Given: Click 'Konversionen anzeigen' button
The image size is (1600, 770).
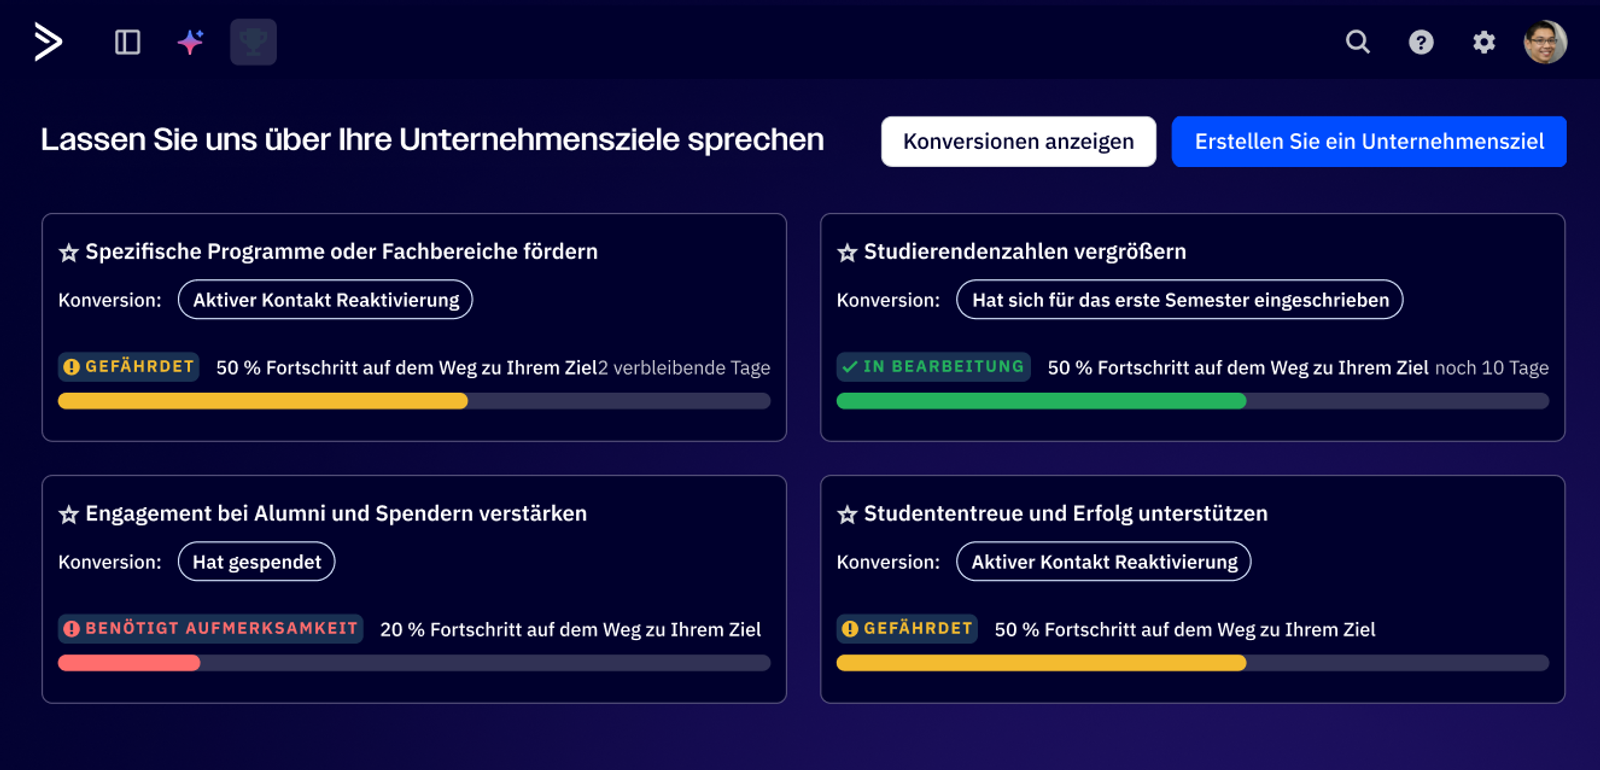Looking at the screenshot, I should pyautogui.click(x=1018, y=142).
